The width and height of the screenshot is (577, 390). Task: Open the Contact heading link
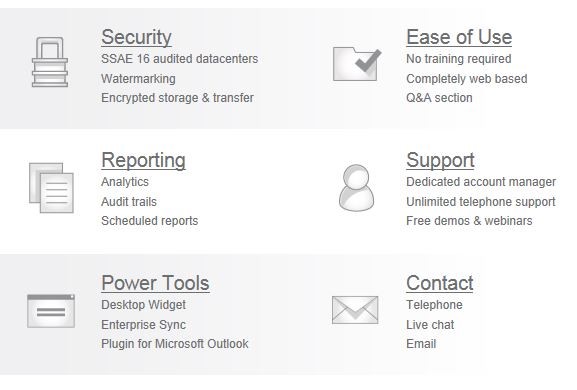coord(440,283)
